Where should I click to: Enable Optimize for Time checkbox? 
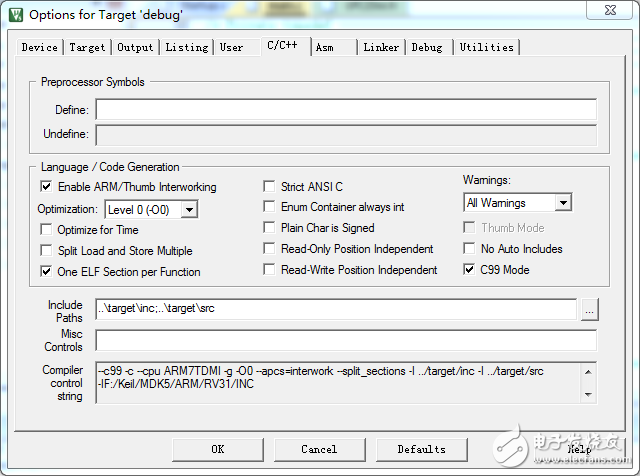coord(46,230)
